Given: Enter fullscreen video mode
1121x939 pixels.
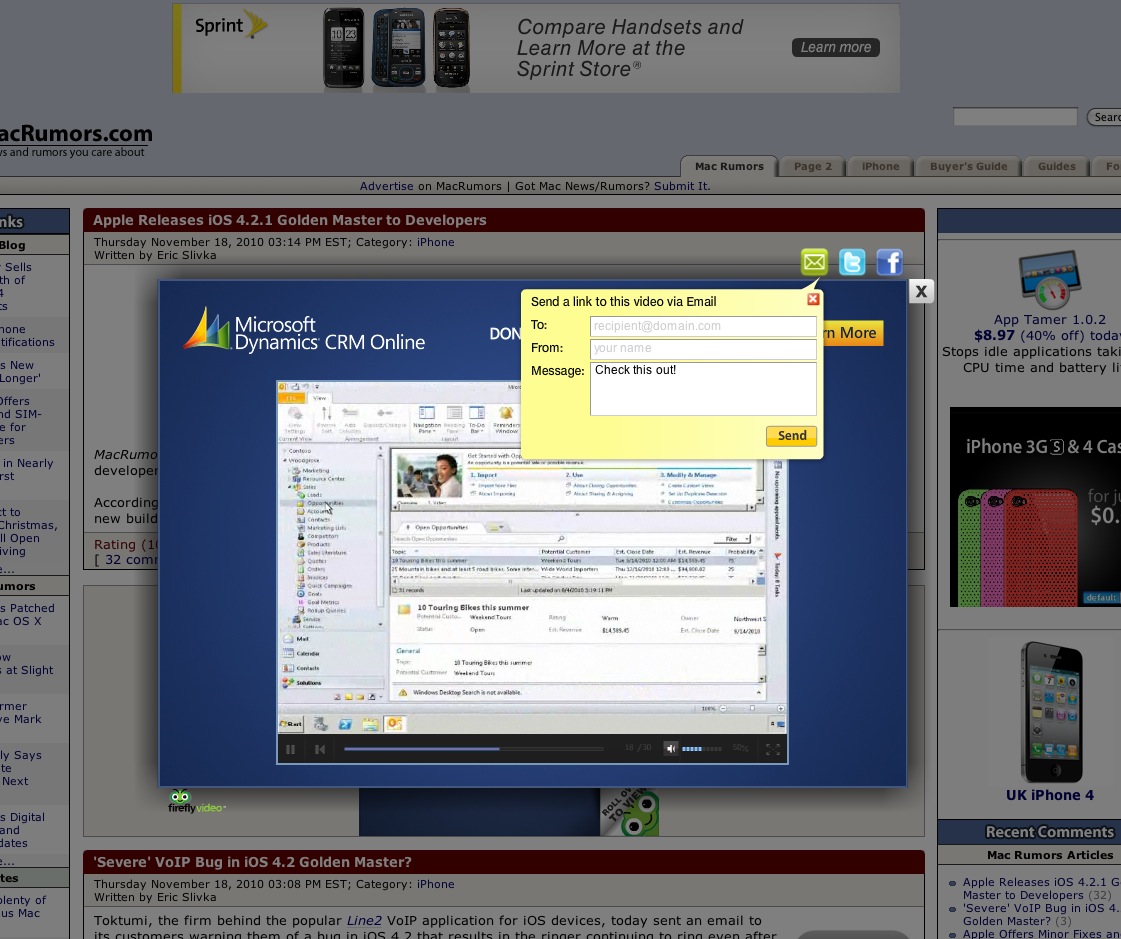Looking at the screenshot, I should tap(773, 749).
